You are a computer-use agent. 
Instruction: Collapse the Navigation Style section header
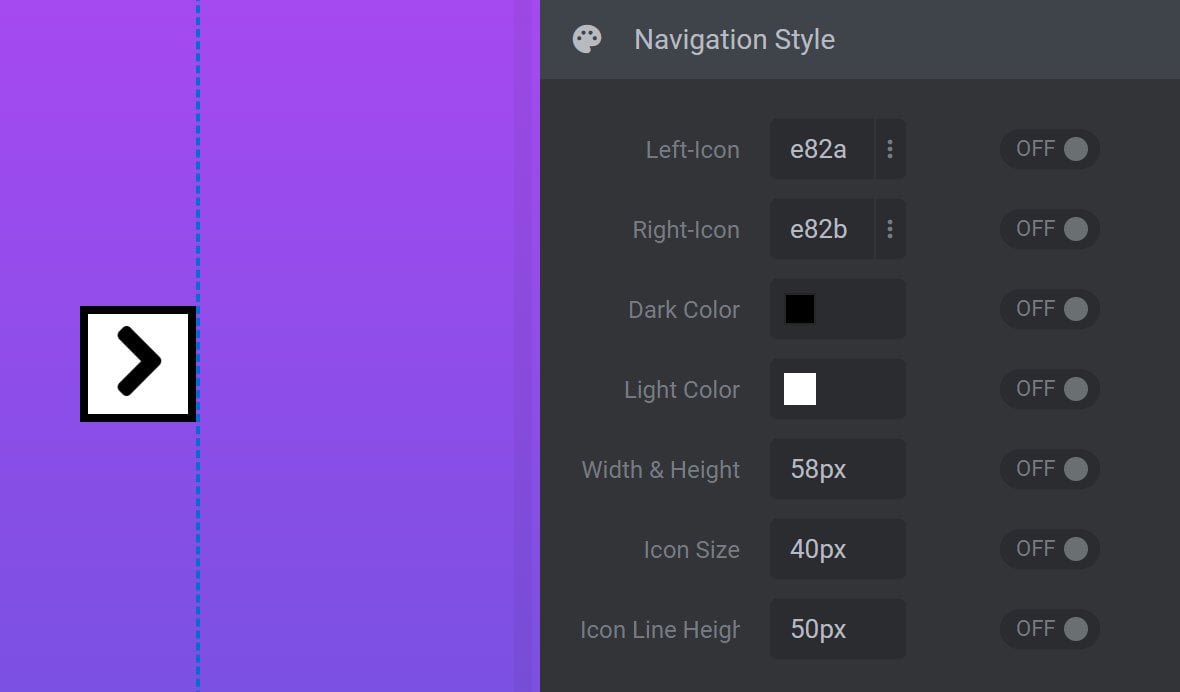[x=859, y=39]
